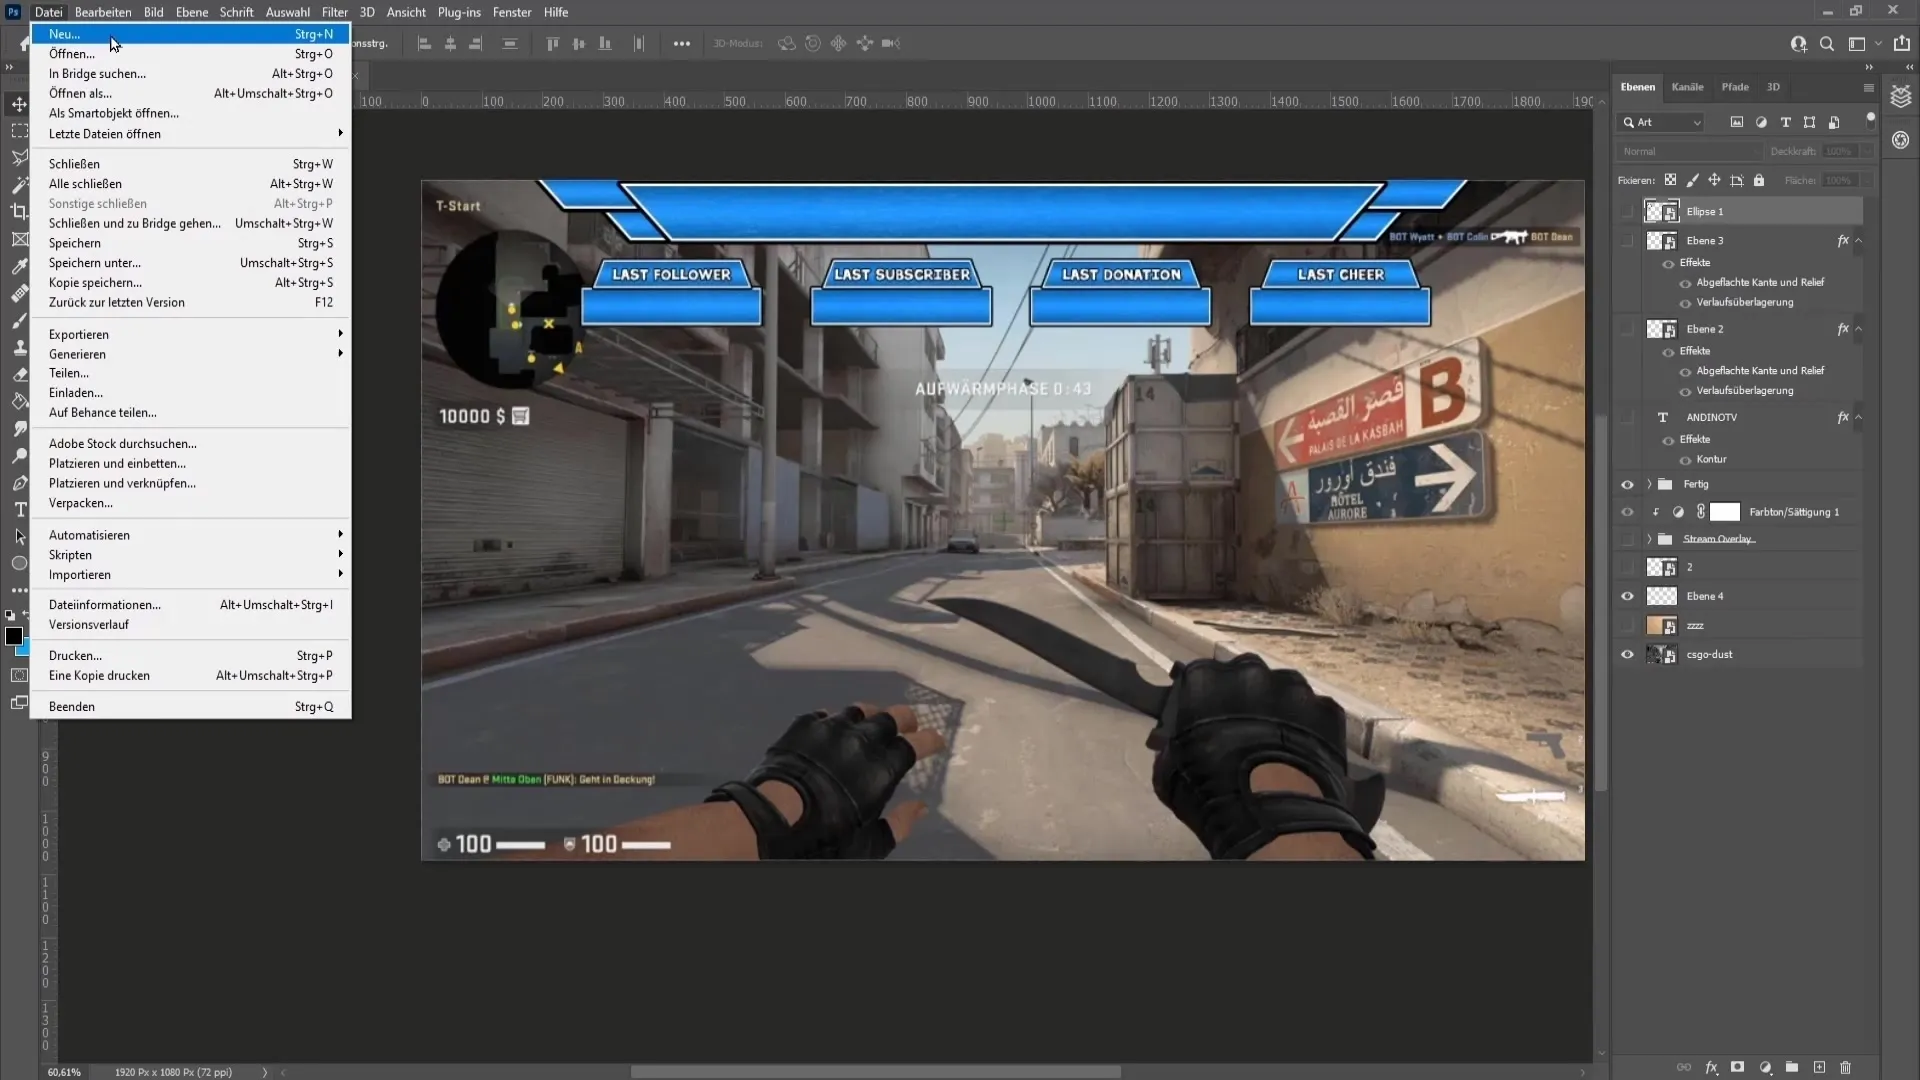Open Automatisieren submenu
Image resolution: width=1920 pixels, height=1080 pixels.
(x=190, y=535)
